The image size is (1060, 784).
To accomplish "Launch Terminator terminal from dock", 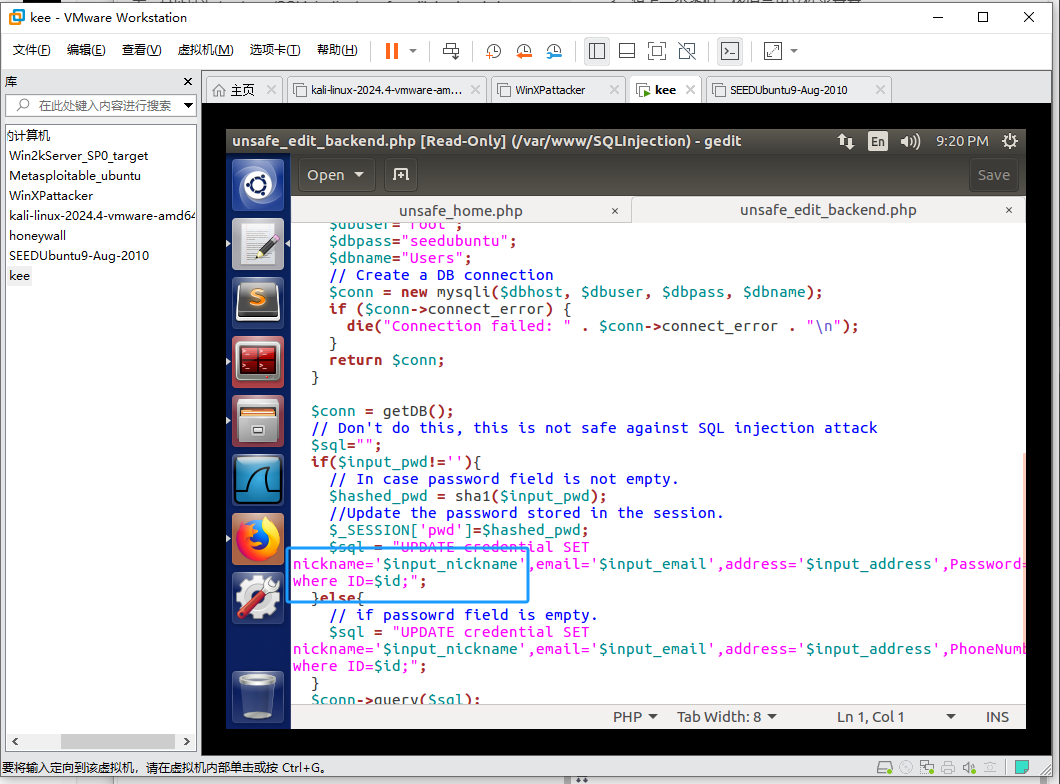I will (x=258, y=361).
